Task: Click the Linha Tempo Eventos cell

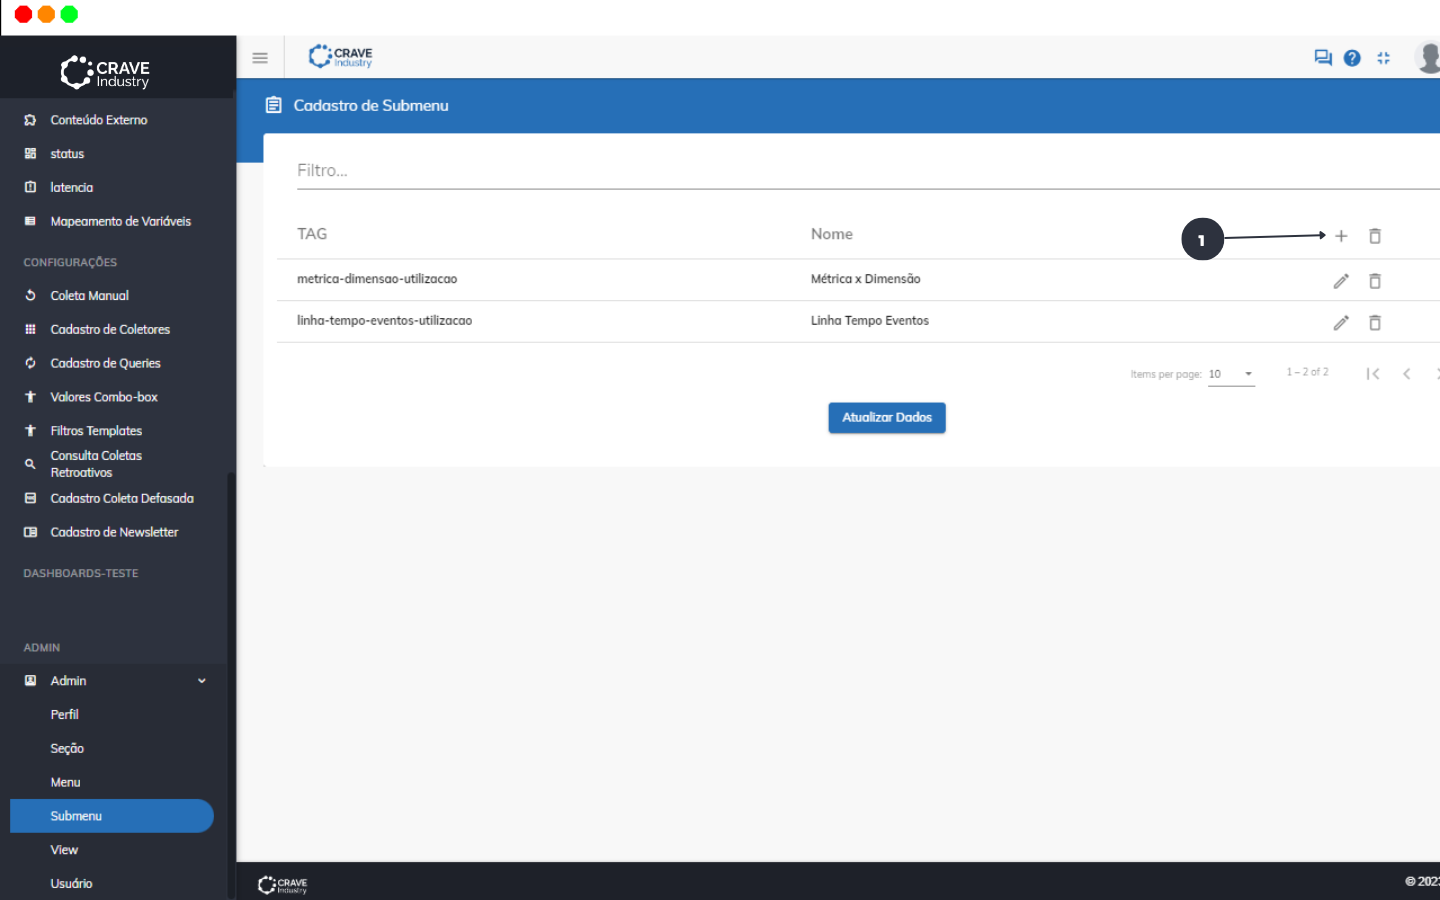Action: [x=870, y=321]
